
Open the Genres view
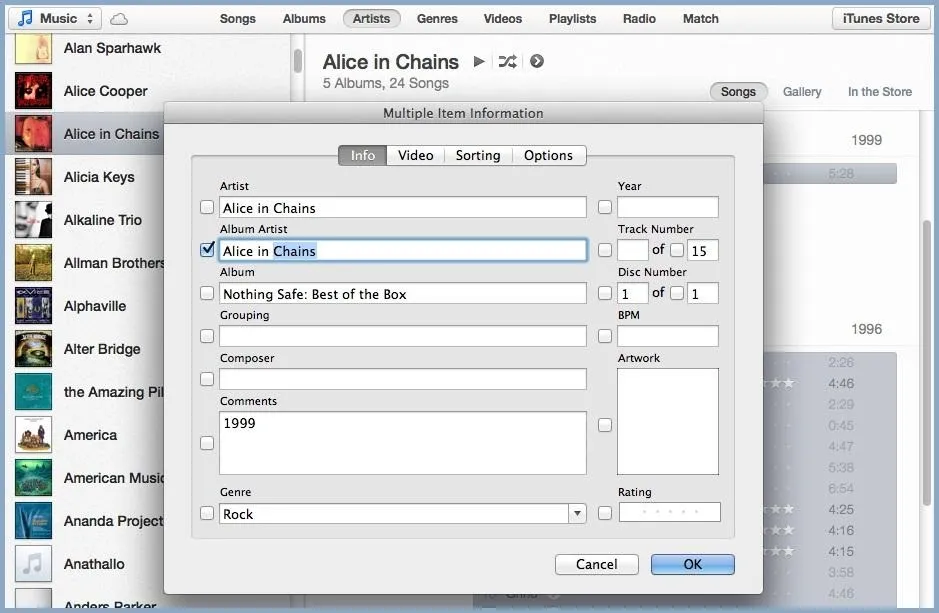pyautogui.click(x=437, y=19)
